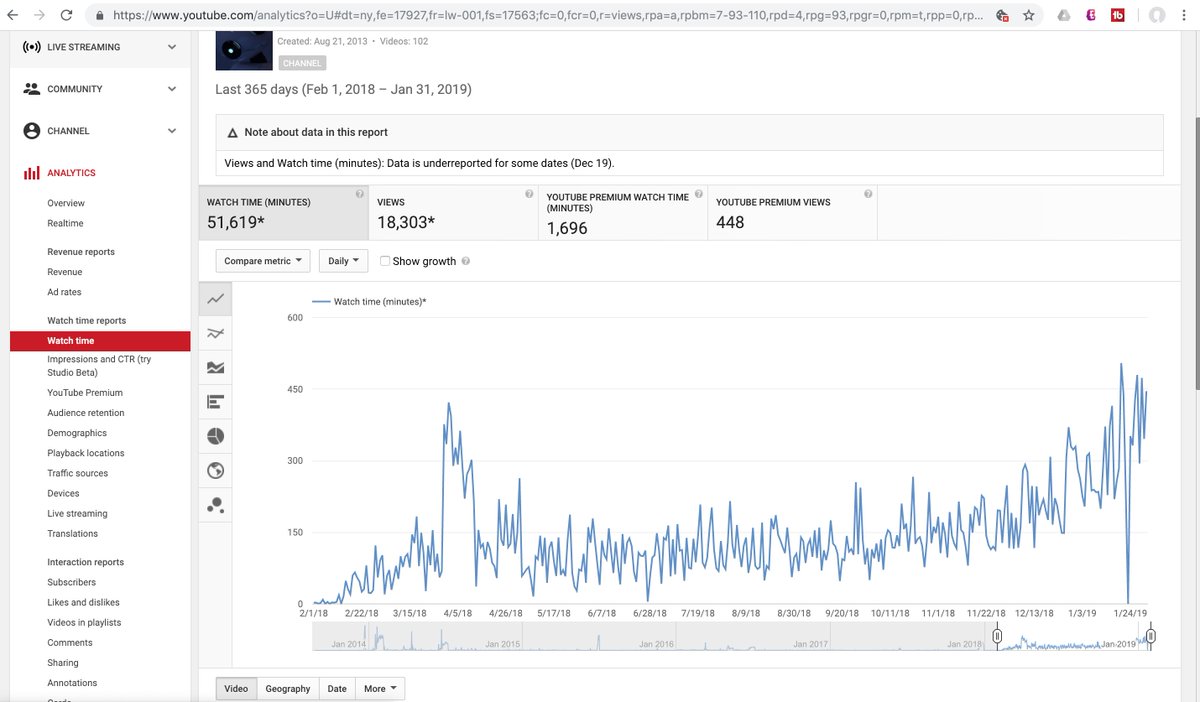Select the multi-line chart view icon
The image size is (1200, 702).
pos(215,333)
